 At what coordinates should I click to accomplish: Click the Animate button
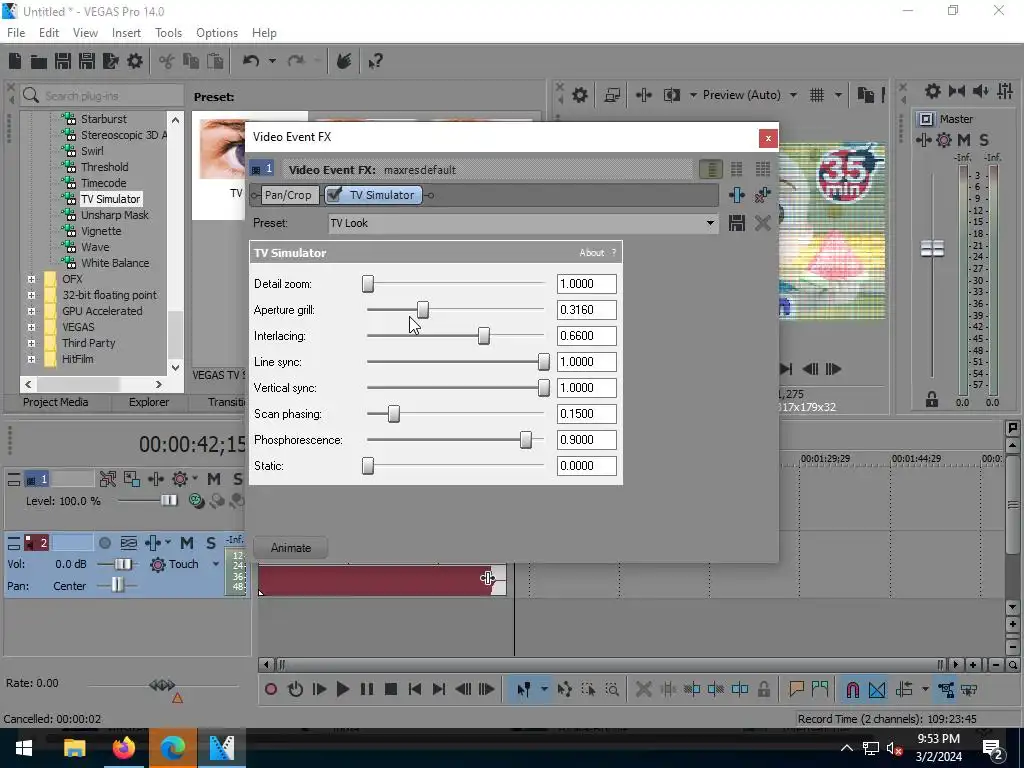[x=291, y=548]
